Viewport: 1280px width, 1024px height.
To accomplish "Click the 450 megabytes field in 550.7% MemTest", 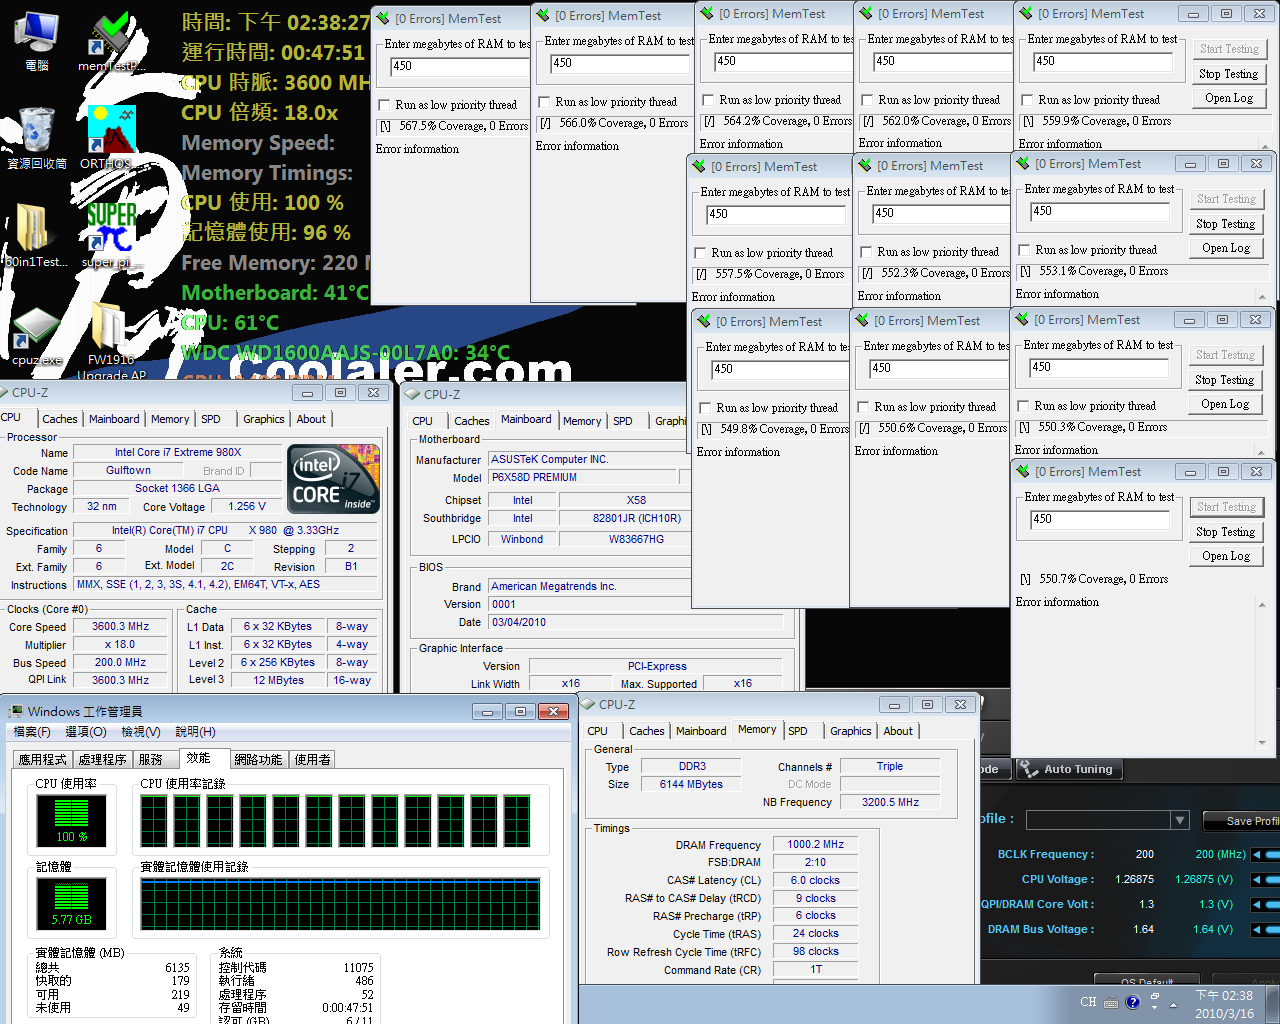I will (1100, 519).
